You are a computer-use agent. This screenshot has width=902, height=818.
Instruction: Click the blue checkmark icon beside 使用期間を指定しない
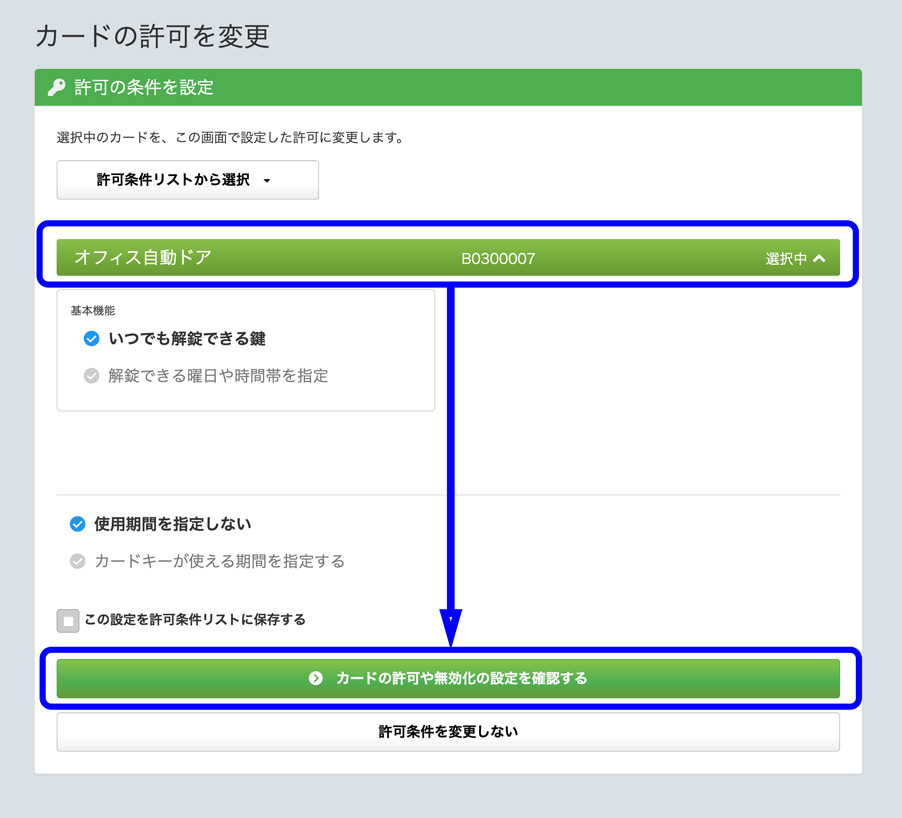point(77,524)
